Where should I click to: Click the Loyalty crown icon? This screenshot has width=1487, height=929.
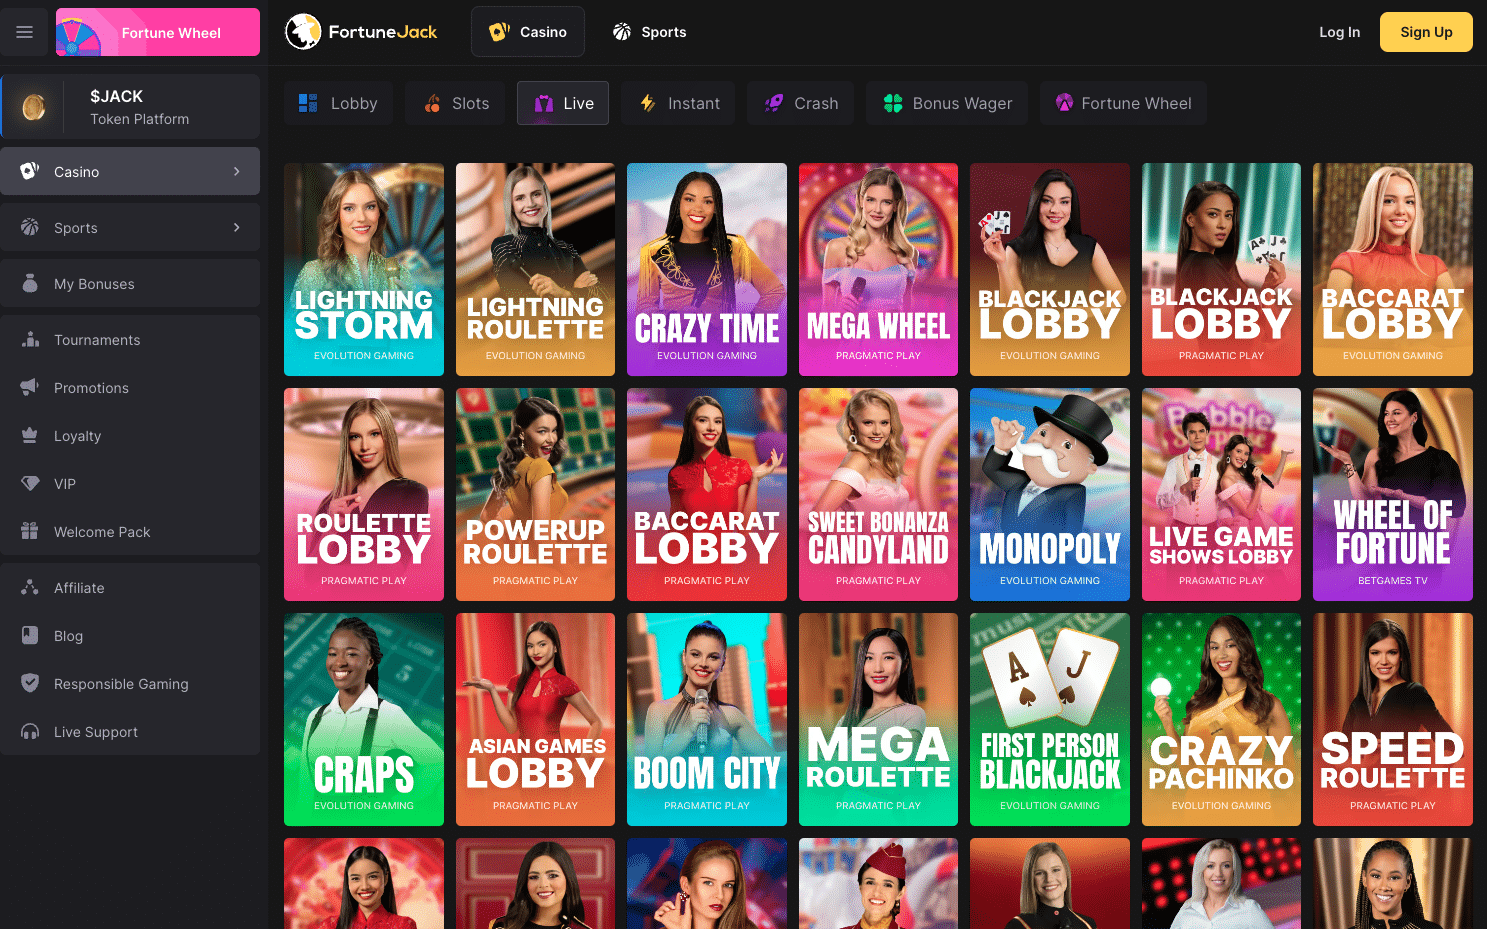(30, 435)
